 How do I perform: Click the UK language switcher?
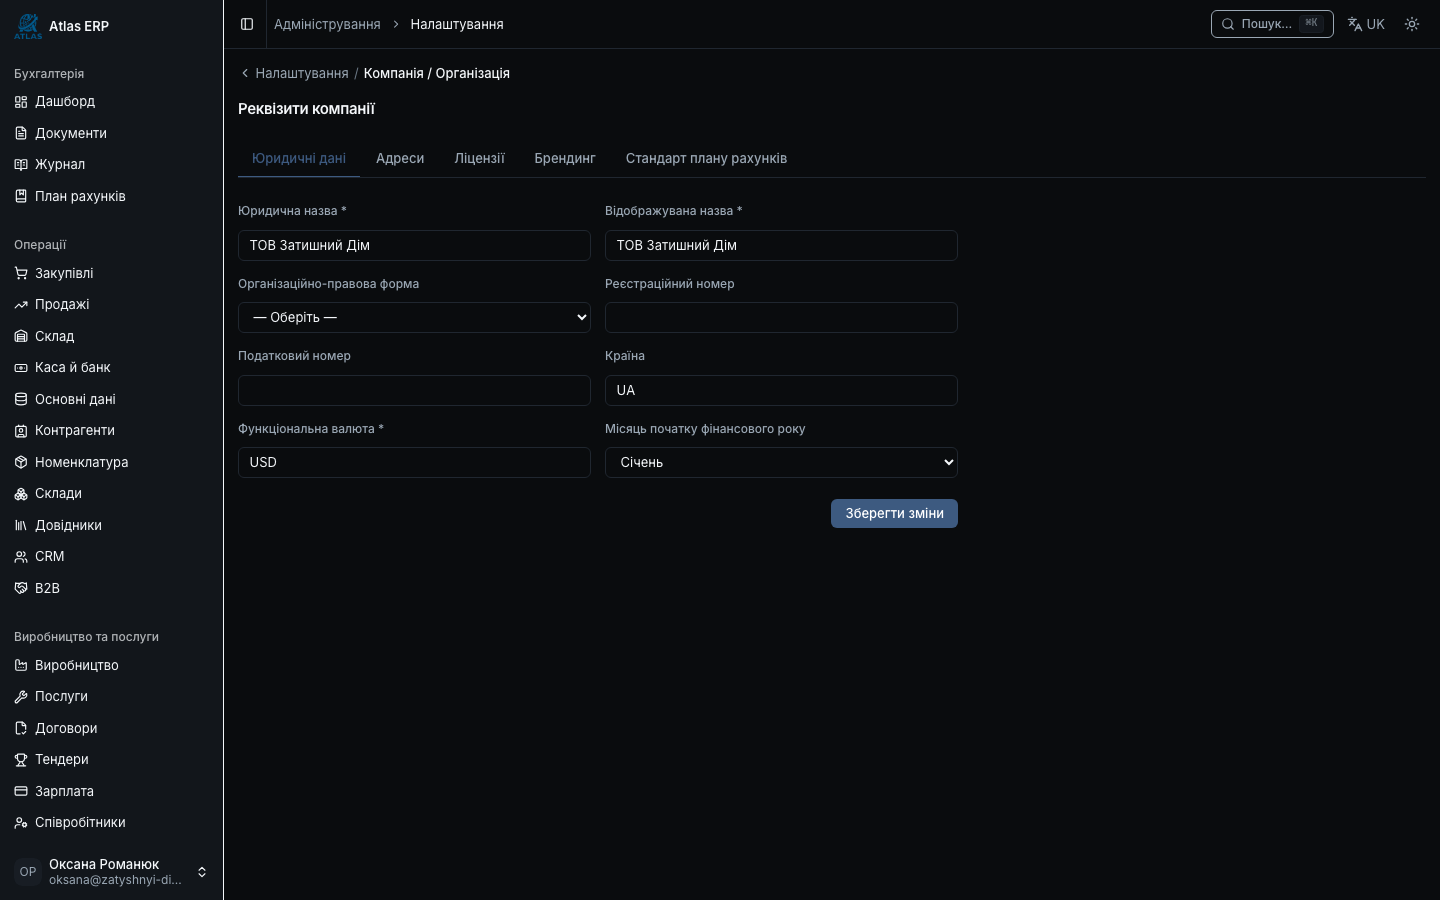tap(1366, 24)
